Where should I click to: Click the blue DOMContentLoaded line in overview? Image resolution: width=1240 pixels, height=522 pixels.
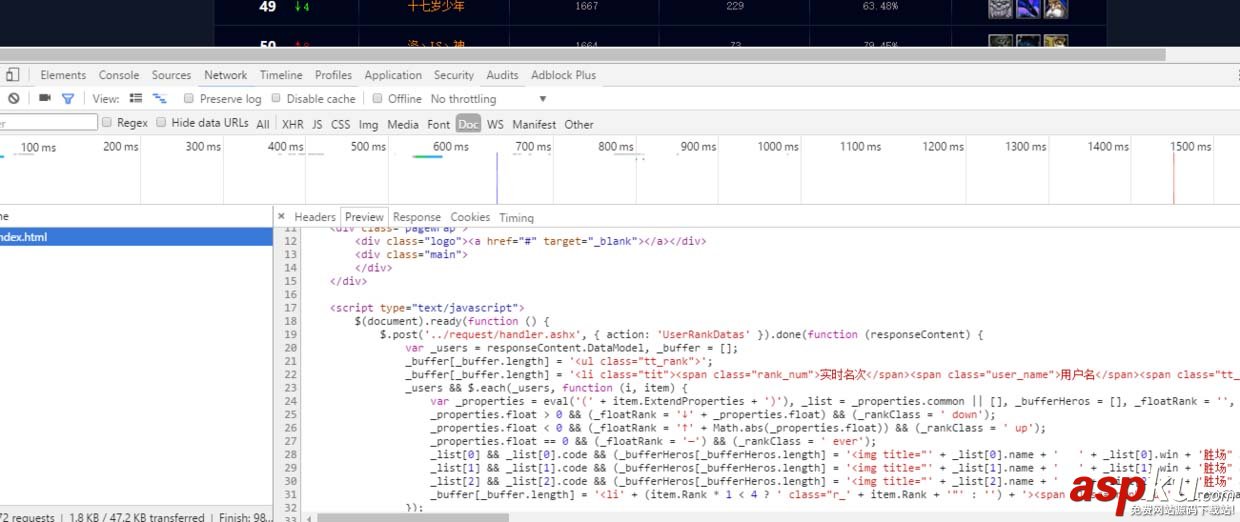[x=497, y=177]
